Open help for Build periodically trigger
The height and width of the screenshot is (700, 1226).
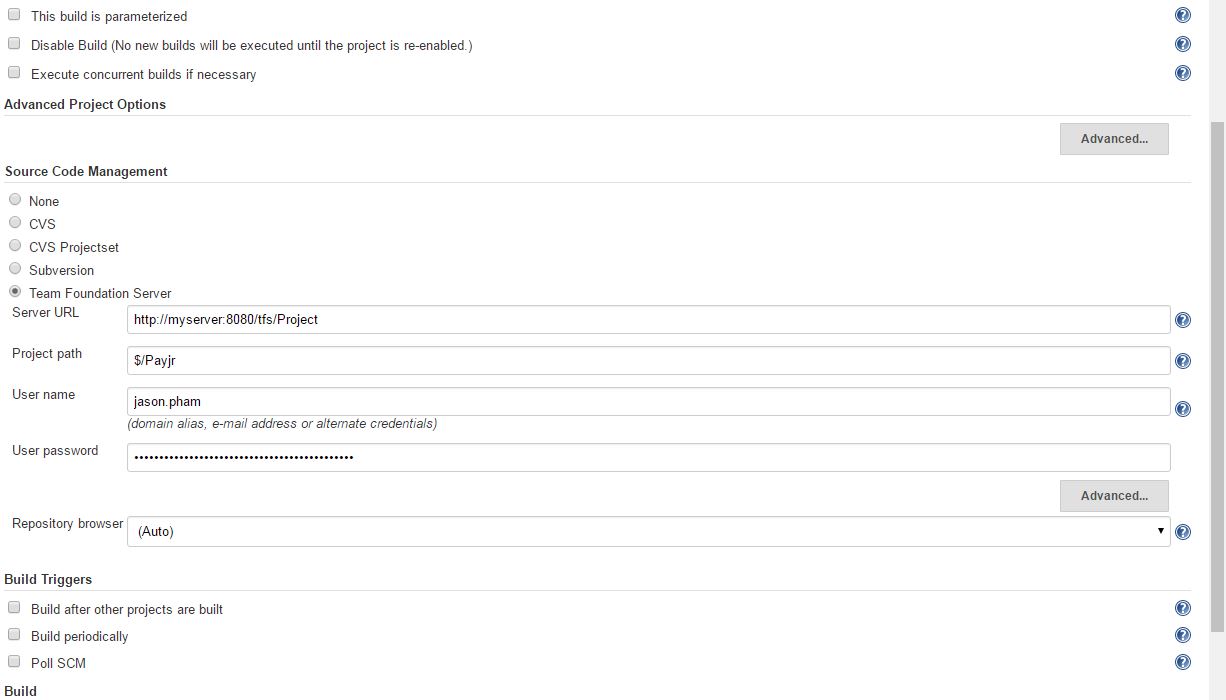click(x=1183, y=635)
